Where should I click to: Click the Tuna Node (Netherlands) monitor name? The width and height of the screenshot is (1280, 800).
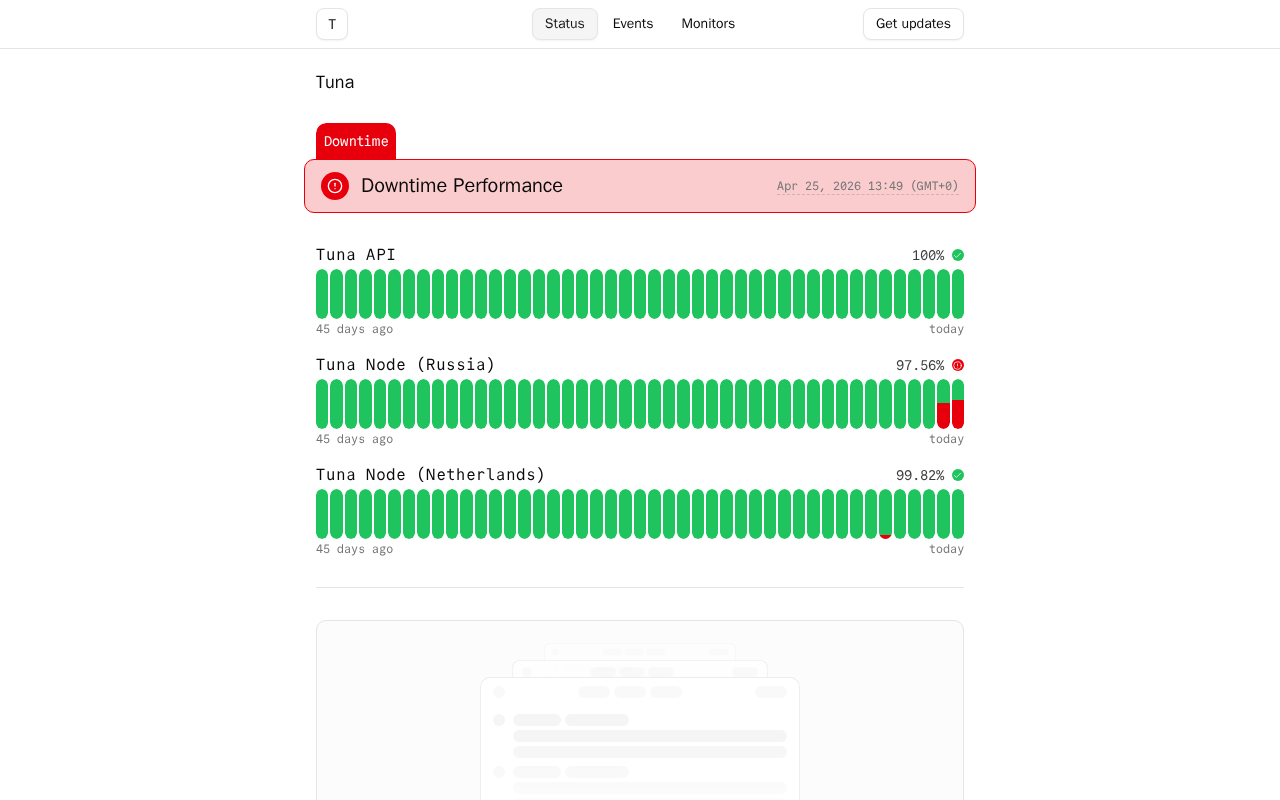coord(431,475)
